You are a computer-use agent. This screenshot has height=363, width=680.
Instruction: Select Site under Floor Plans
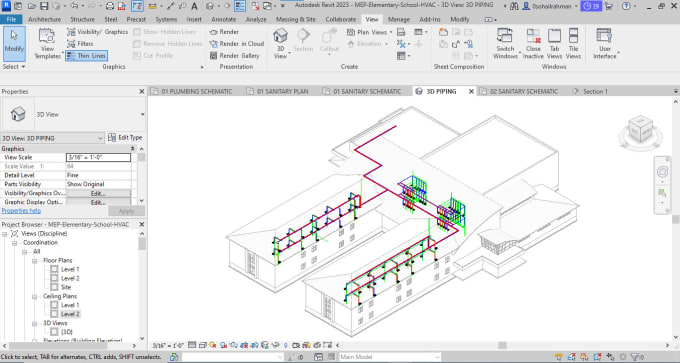point(65,287)
